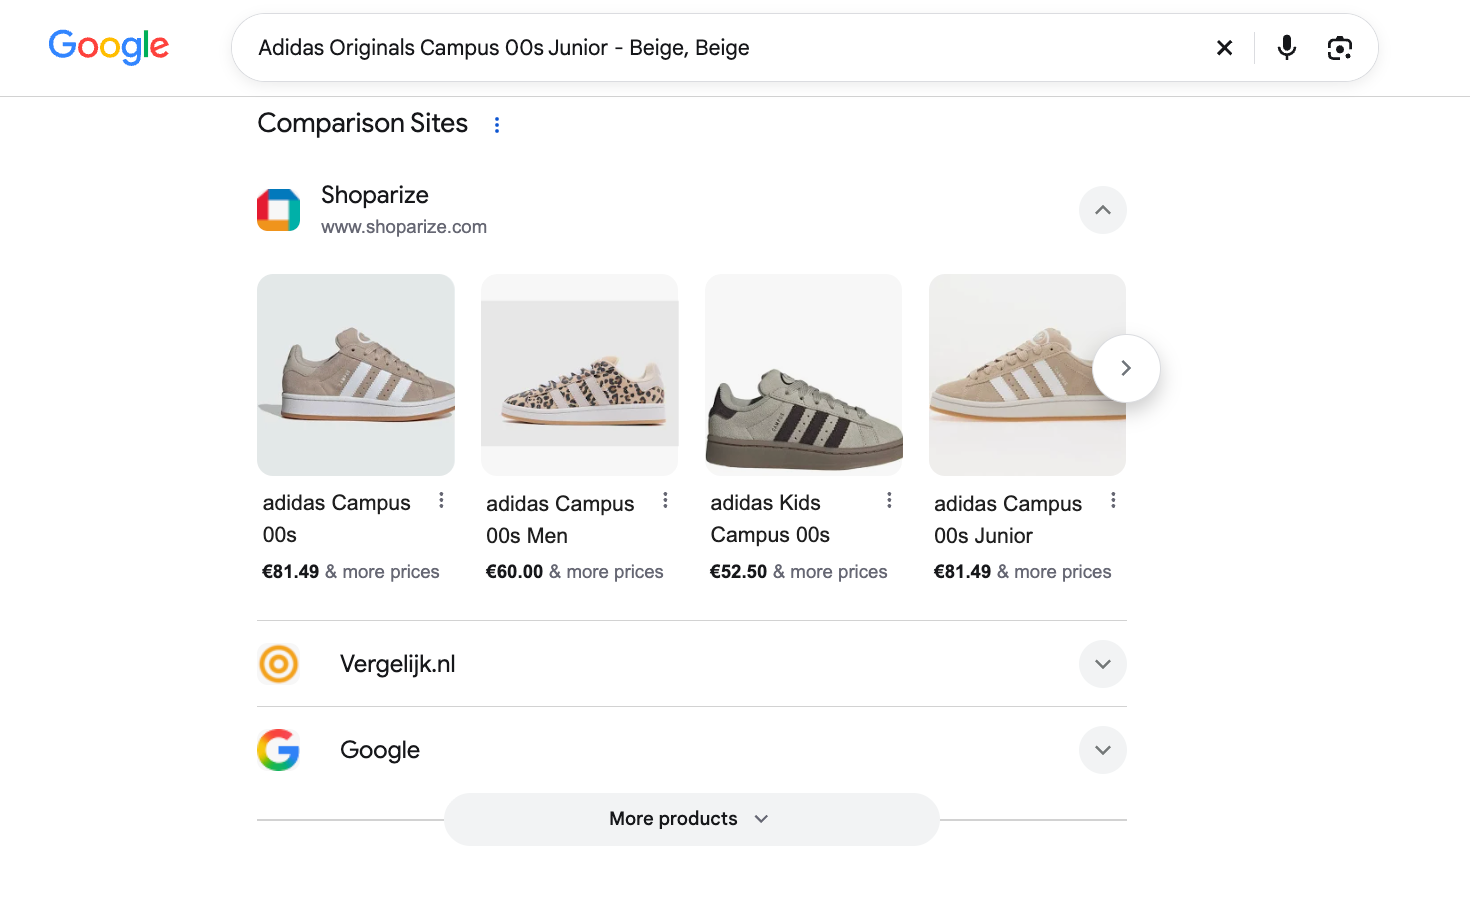Open options menu for adidas Campus 00s
Image resolution: width=1470 pixels, height=904 pixels.
(x=441, y=500)
